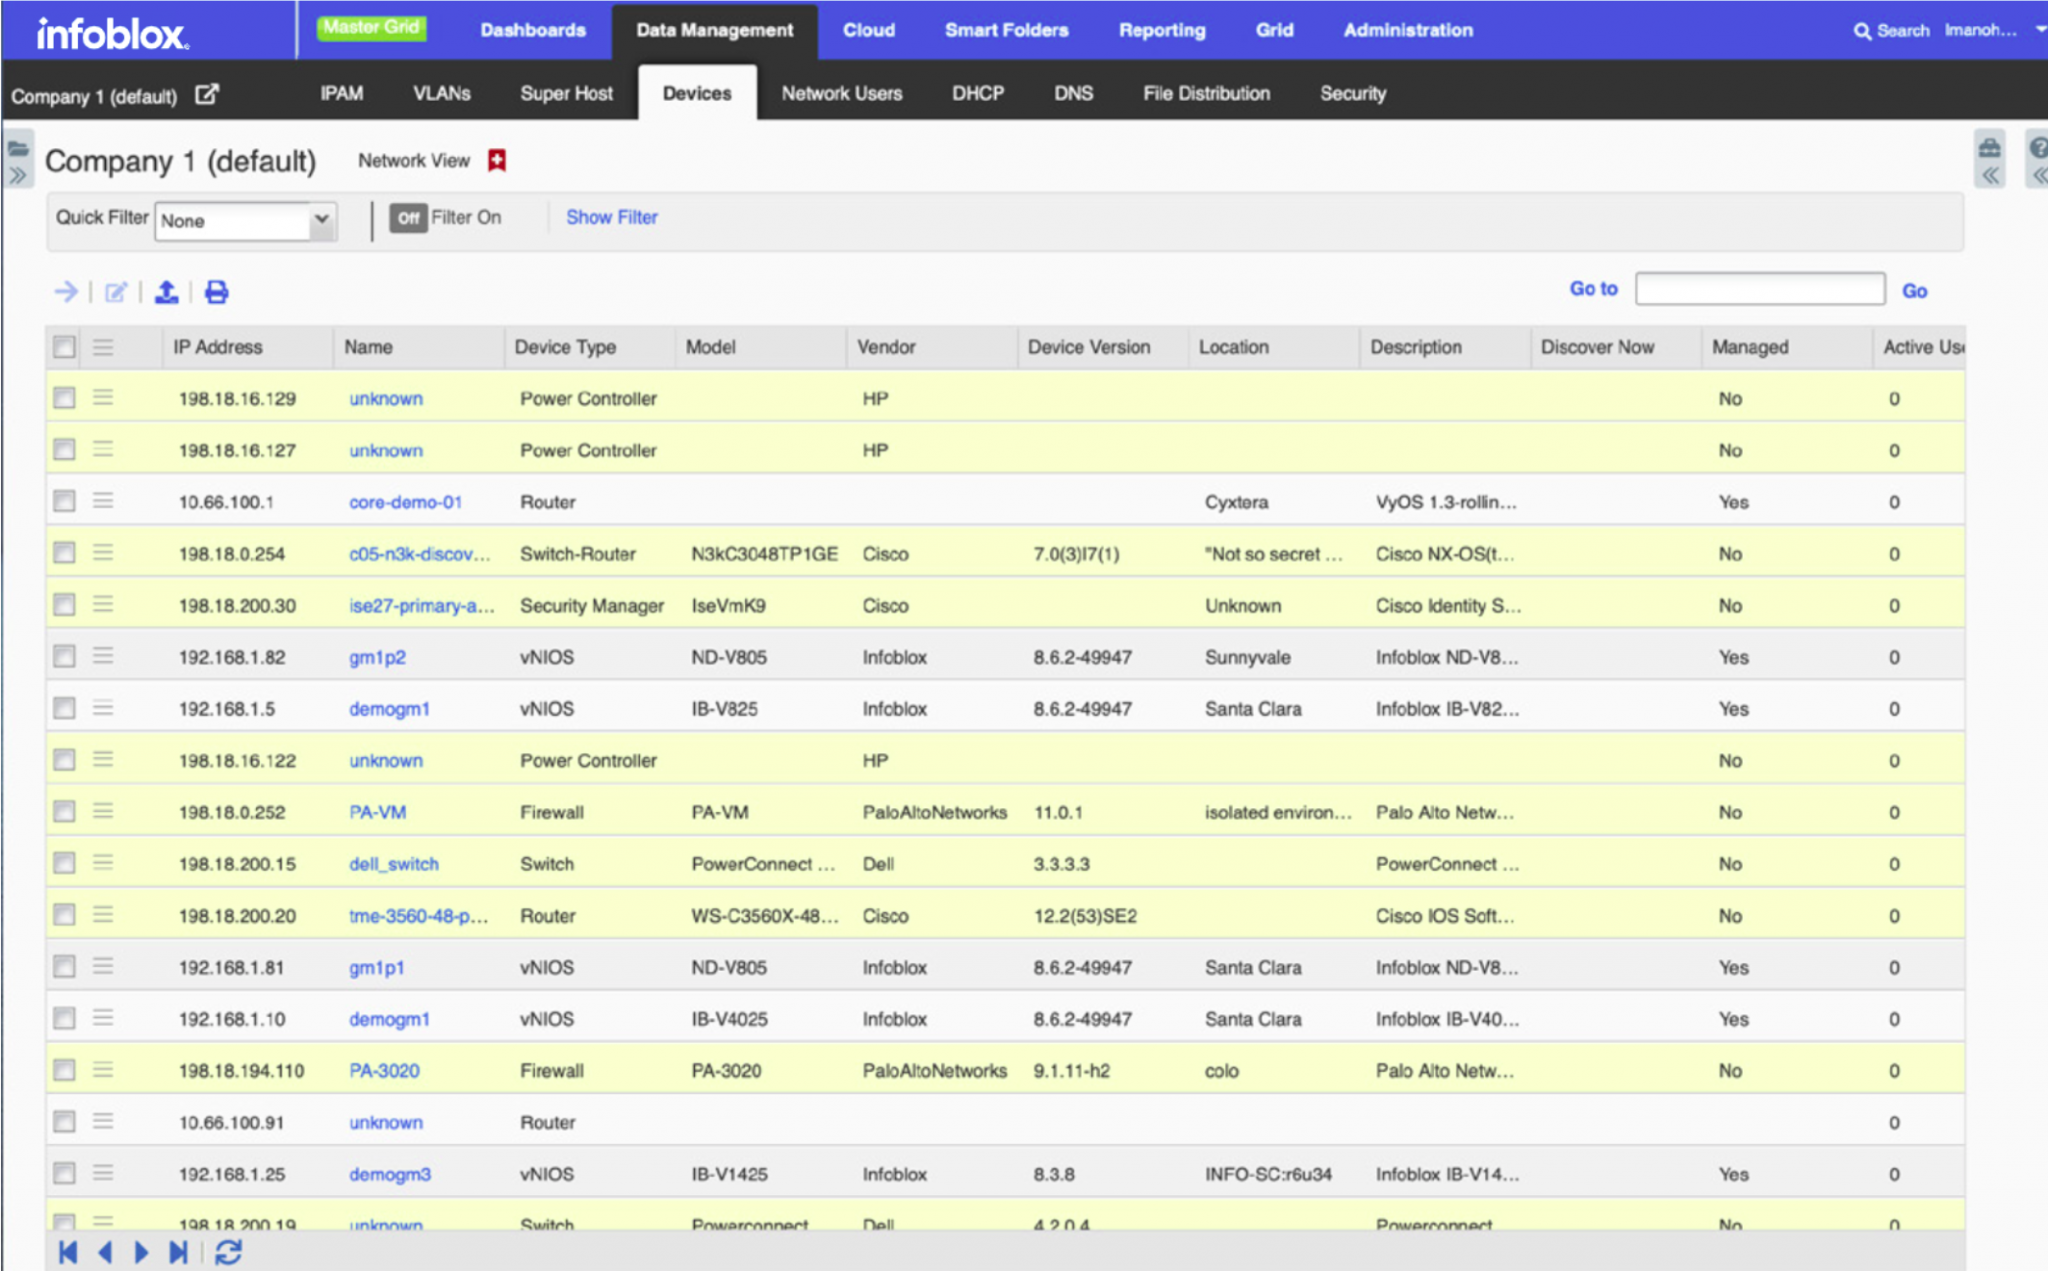Open the Administration menu

point(1407,30)
